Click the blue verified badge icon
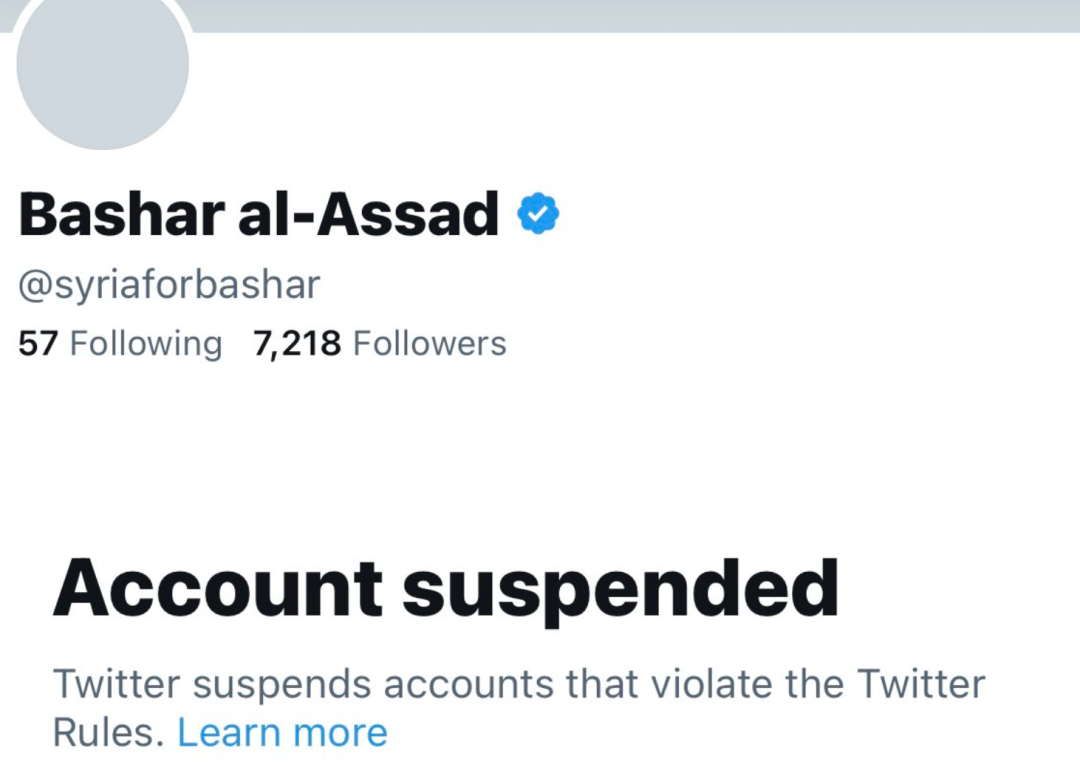The width and height of the screenshot is (1080, 776). click(x=538, y=214)
